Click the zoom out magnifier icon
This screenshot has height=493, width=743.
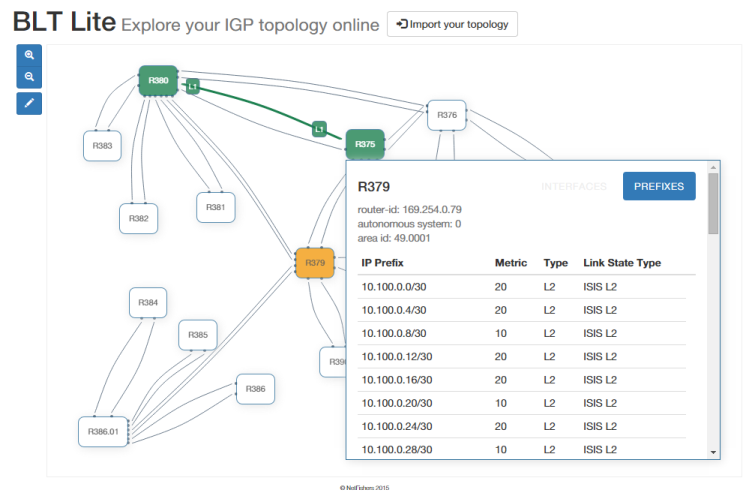coord(29,77)
